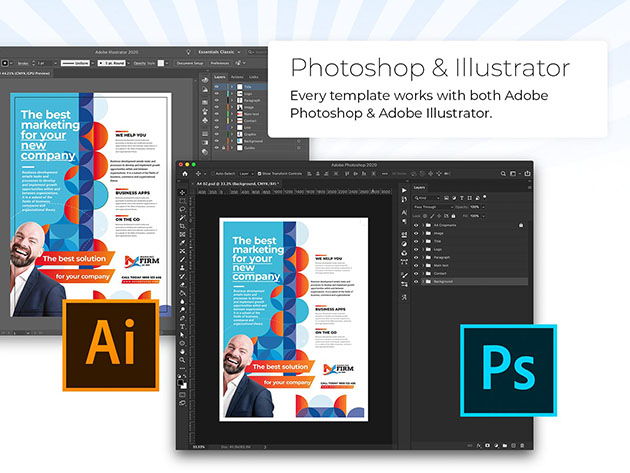
Task: Select the Rectangular Marquee tool in Photoshop
Action: tap(182, 201)
